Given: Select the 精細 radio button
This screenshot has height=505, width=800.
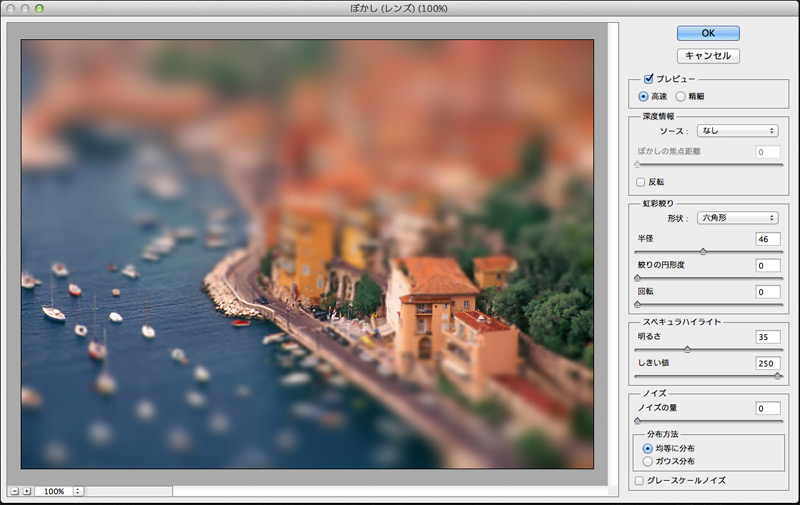Looking at the screenshot, I should tap(681, 96).
